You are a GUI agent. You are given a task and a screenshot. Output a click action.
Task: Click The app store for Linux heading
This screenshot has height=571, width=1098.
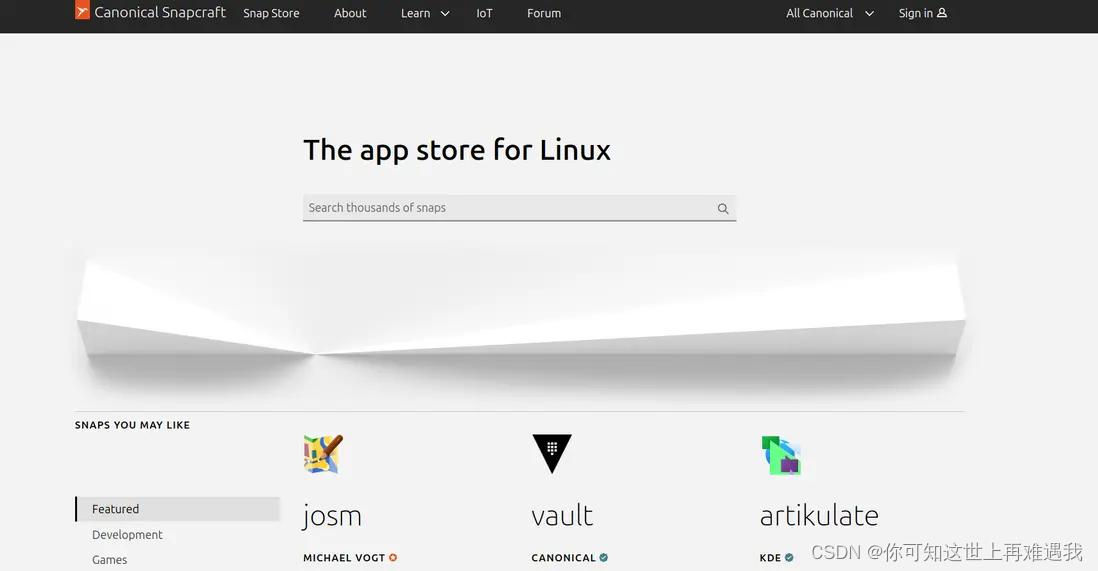(457, 150)
